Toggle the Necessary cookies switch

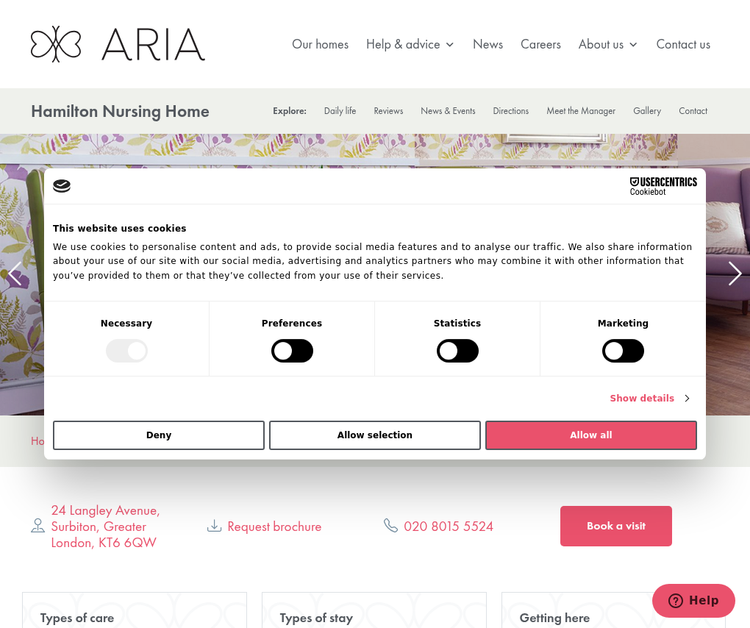[x=127, y=351]
